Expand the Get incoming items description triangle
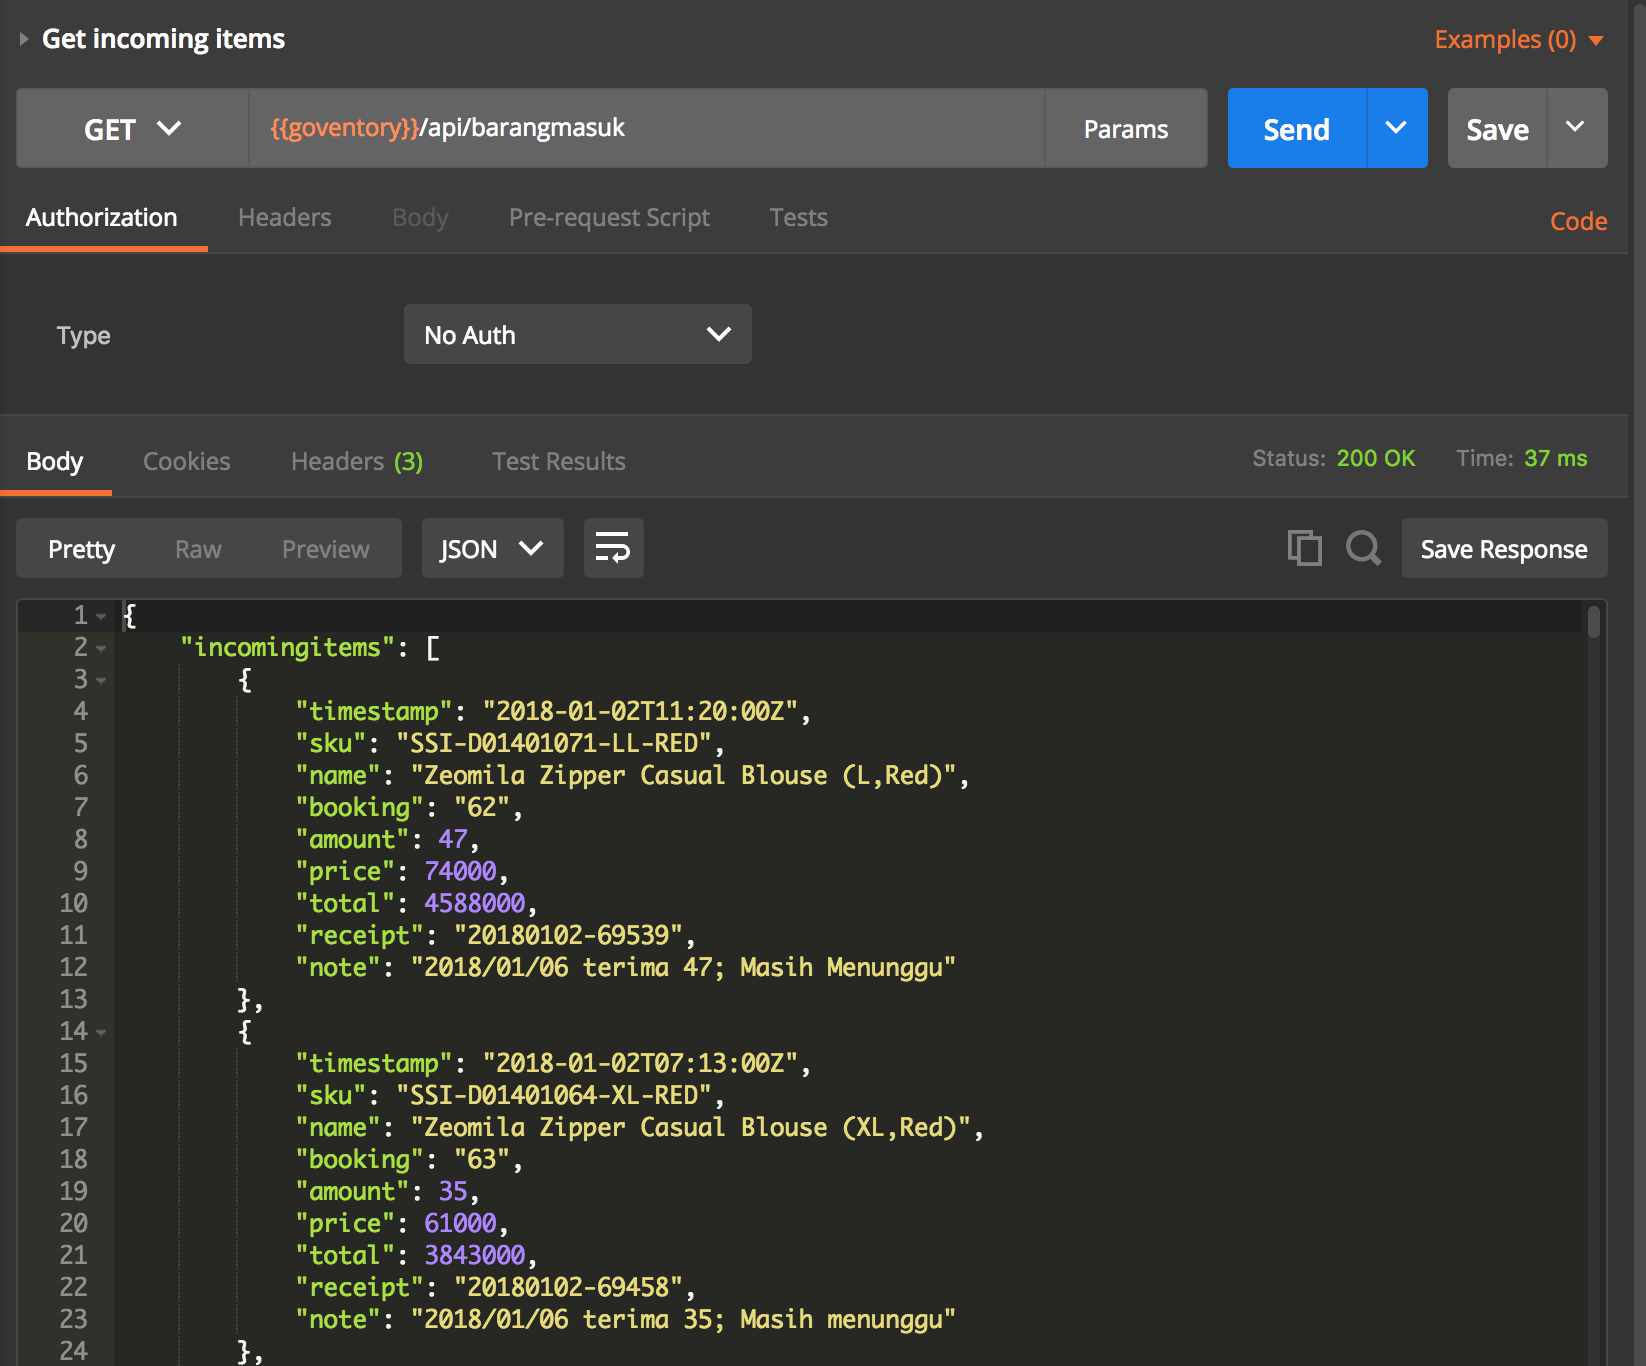The width and height of the screenshot is (1646, 1366). (x=23, y=39)
